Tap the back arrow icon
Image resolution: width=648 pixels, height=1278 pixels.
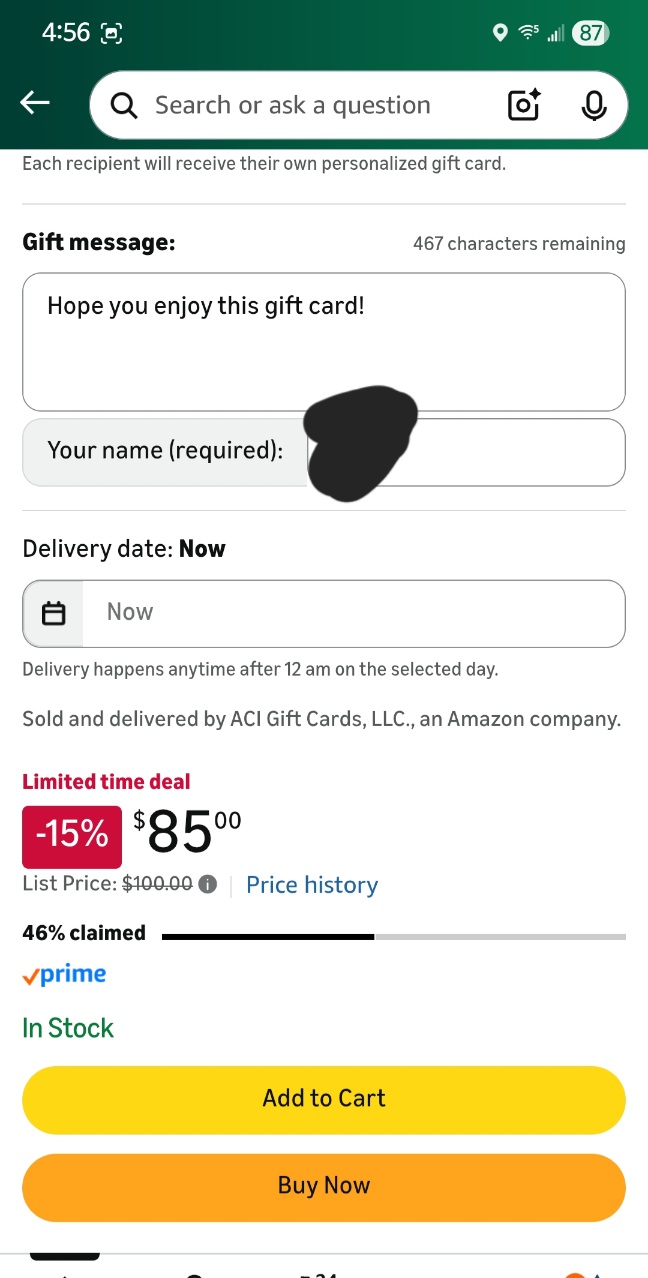(35, 103)
